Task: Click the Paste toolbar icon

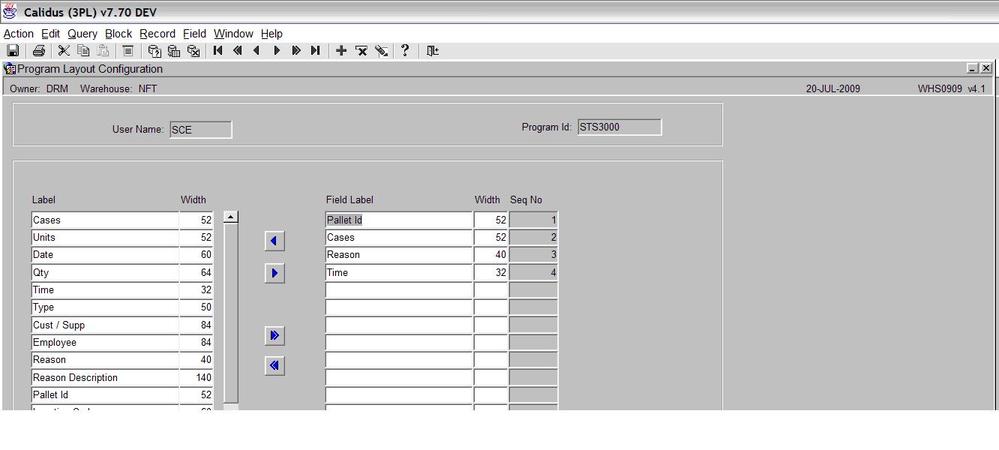Action: (103, 51)
